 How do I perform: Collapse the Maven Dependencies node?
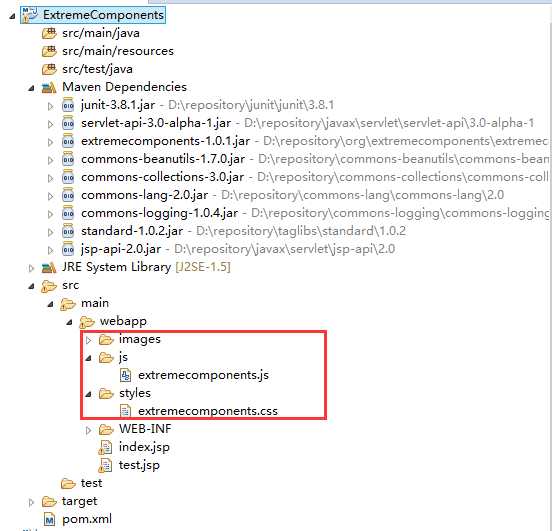32,88
